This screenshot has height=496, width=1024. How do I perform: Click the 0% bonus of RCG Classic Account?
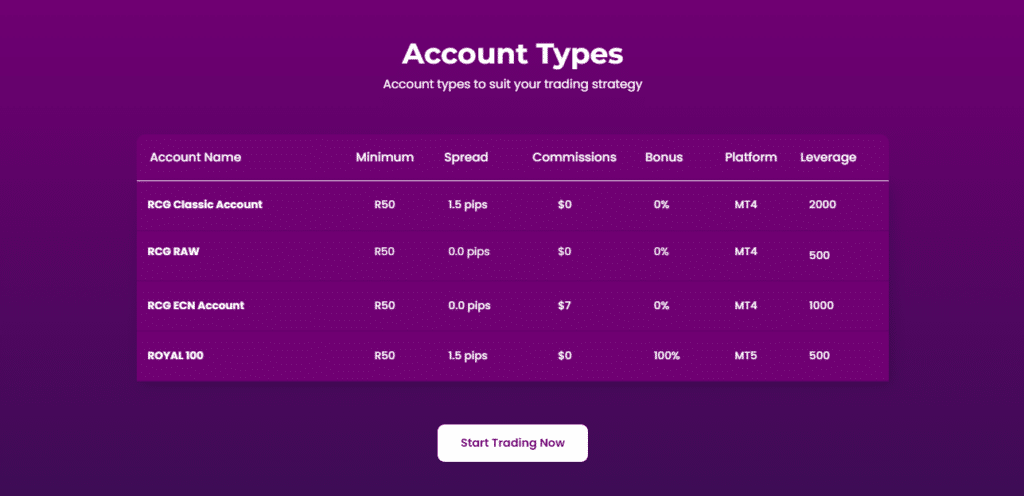point(662,204)
